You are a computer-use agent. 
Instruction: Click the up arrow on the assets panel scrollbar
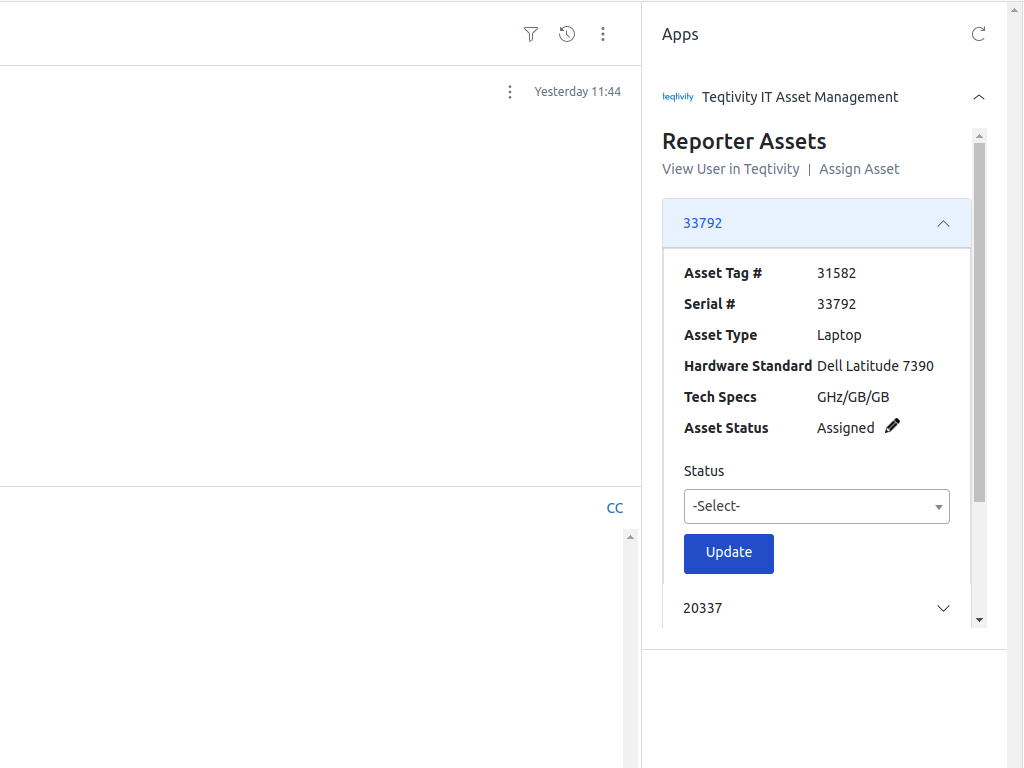tap(979, 135)
